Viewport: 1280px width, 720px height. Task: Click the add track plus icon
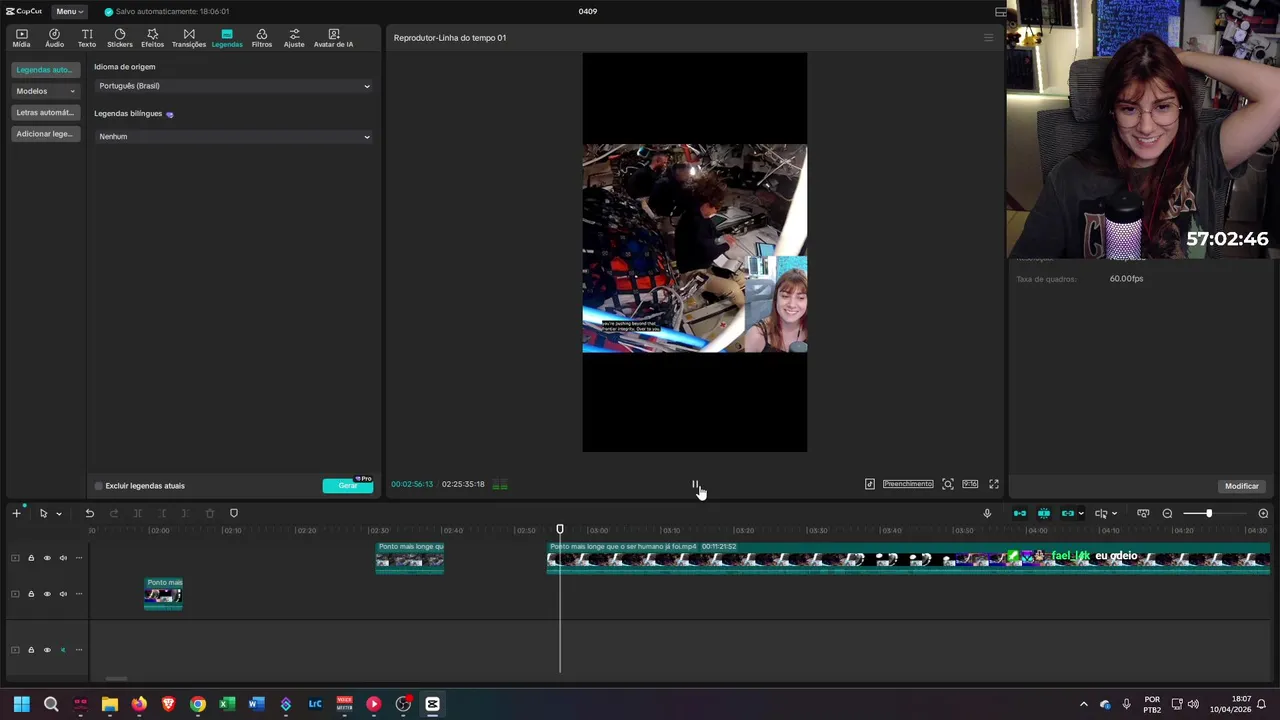pyautogui.click(x=16, y=513)
